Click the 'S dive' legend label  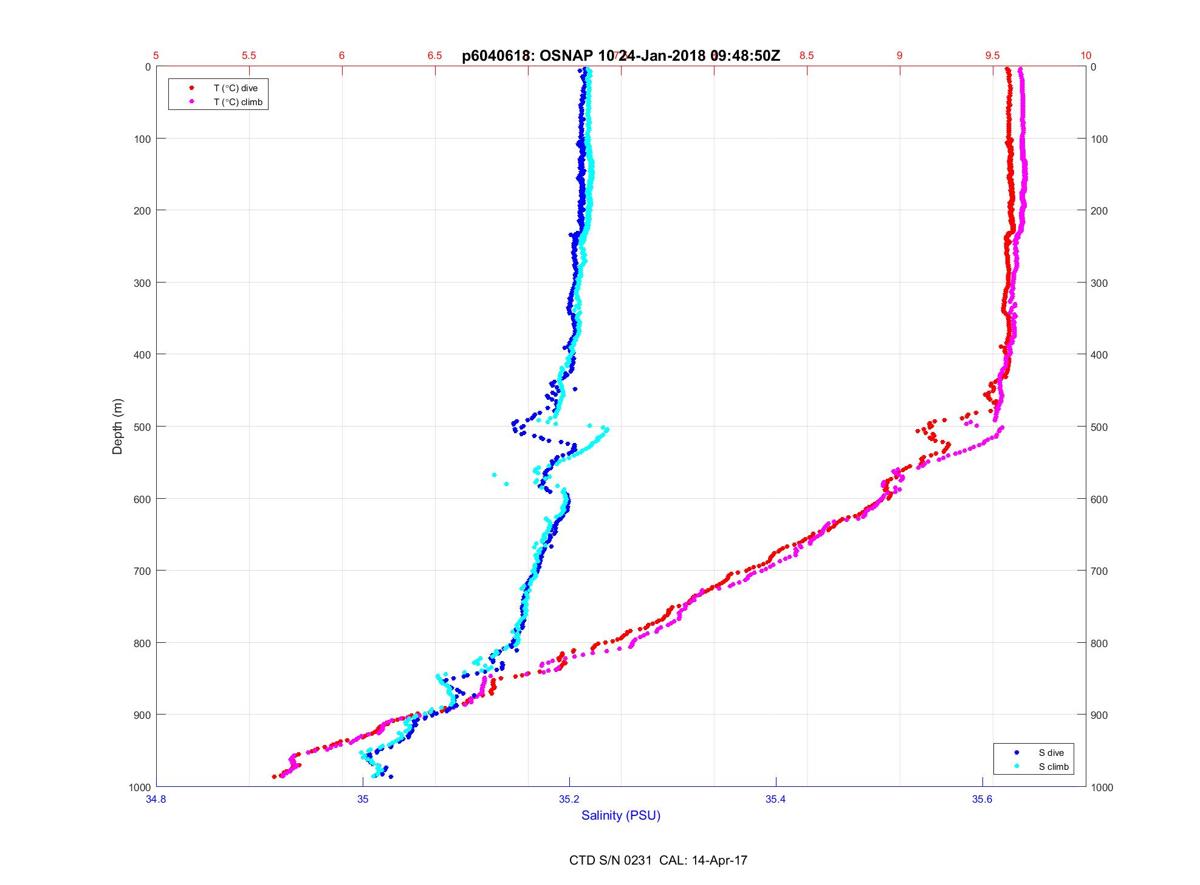pos(1050,752)
